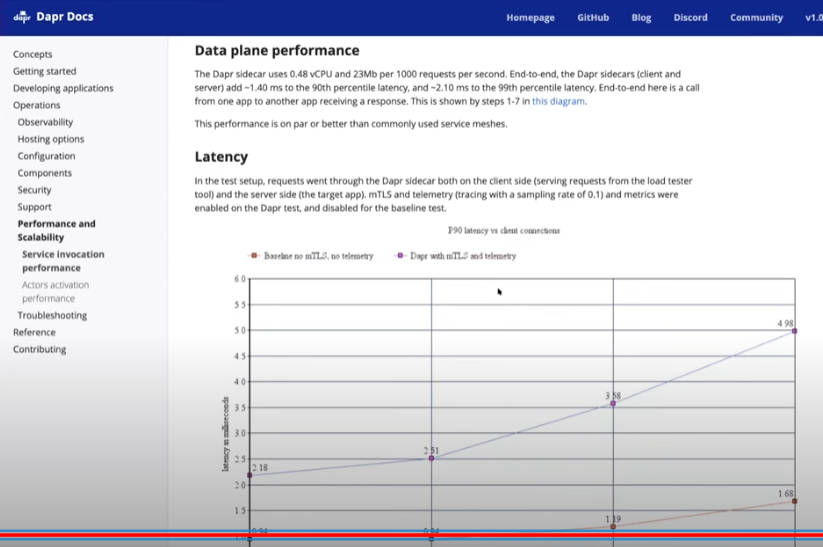Click the 3.58 data point on chart
This screenshot has width=823, height=547.
point(613,403)
